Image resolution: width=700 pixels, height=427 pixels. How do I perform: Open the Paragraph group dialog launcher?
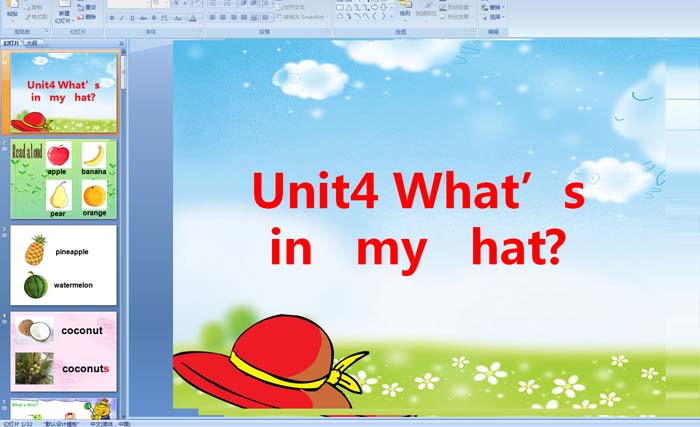329,31
